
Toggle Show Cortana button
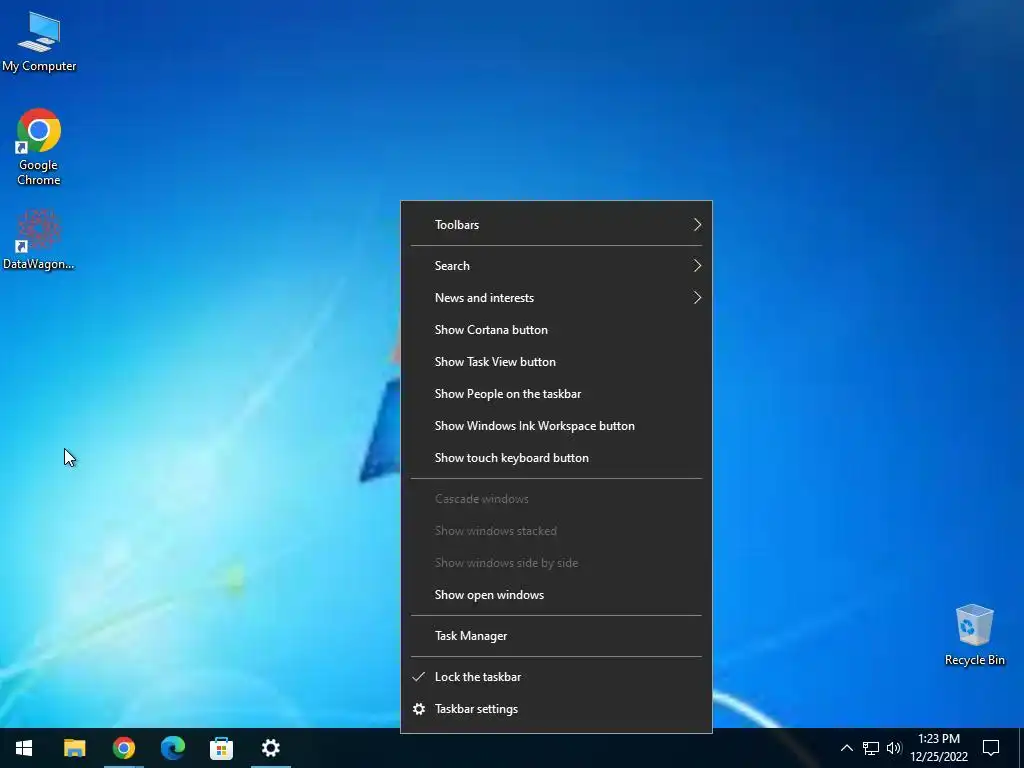tap(556, 330)
